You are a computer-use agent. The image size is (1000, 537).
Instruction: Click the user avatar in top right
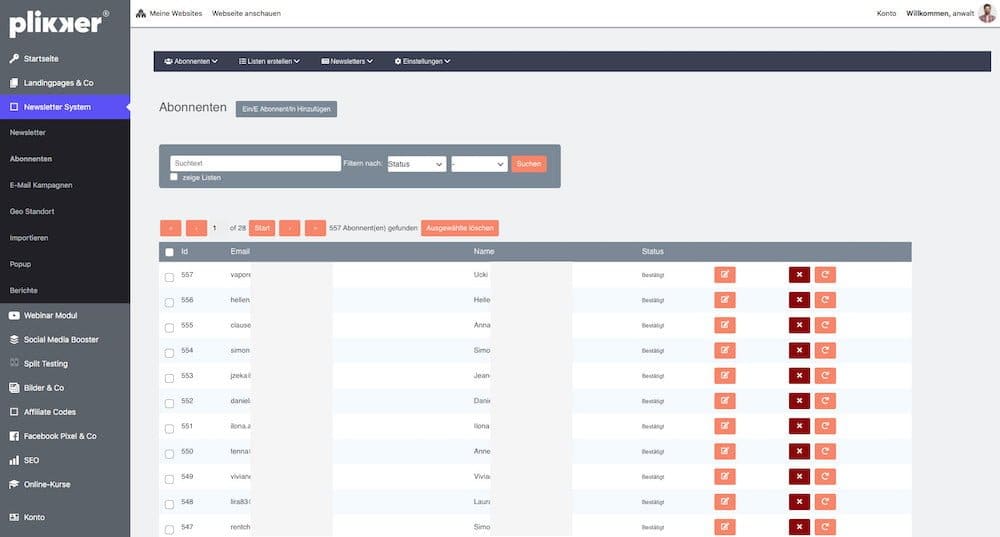pos(987,13)
